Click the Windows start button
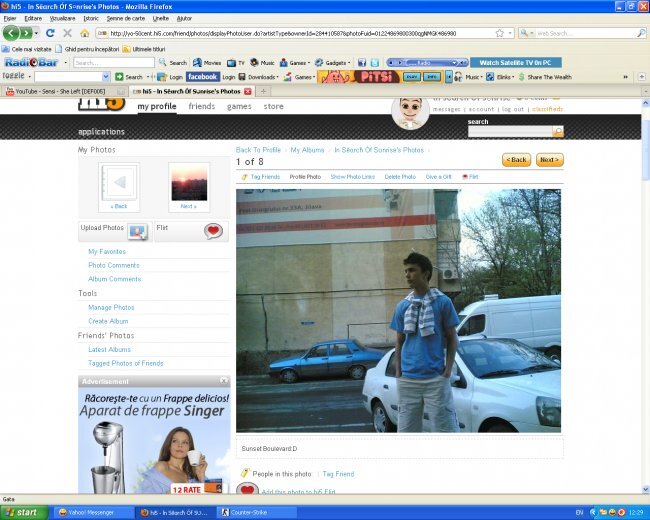 pyautogui.click(x=24, y=513)
